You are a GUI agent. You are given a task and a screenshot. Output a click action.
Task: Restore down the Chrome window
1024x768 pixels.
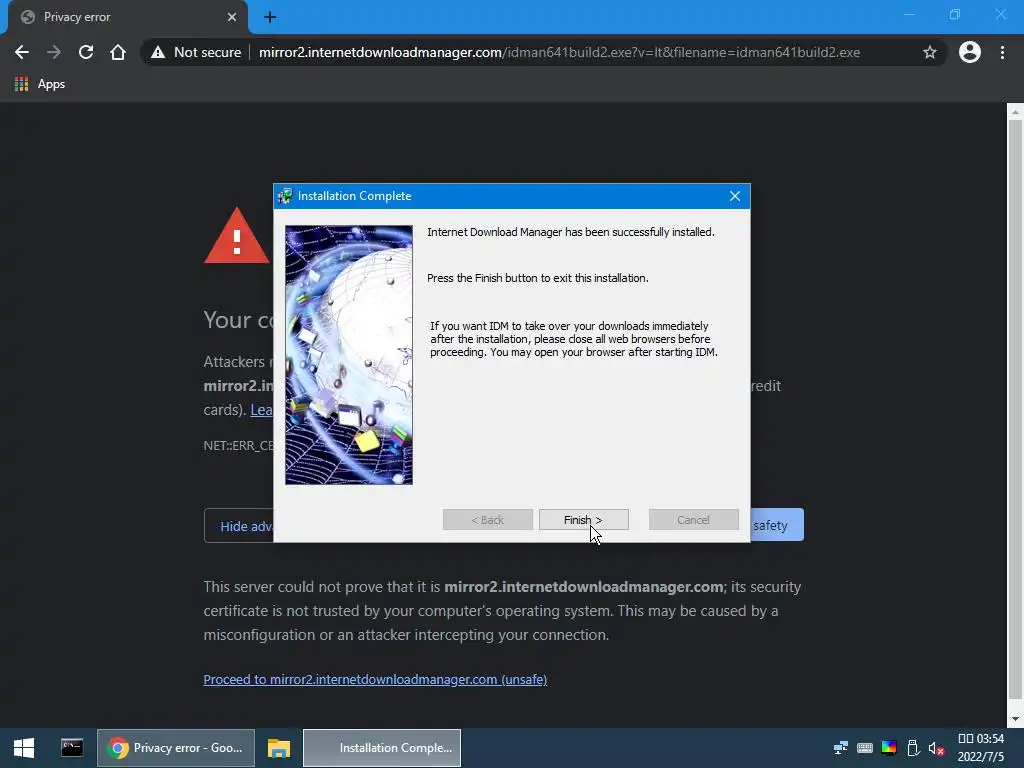955,14
